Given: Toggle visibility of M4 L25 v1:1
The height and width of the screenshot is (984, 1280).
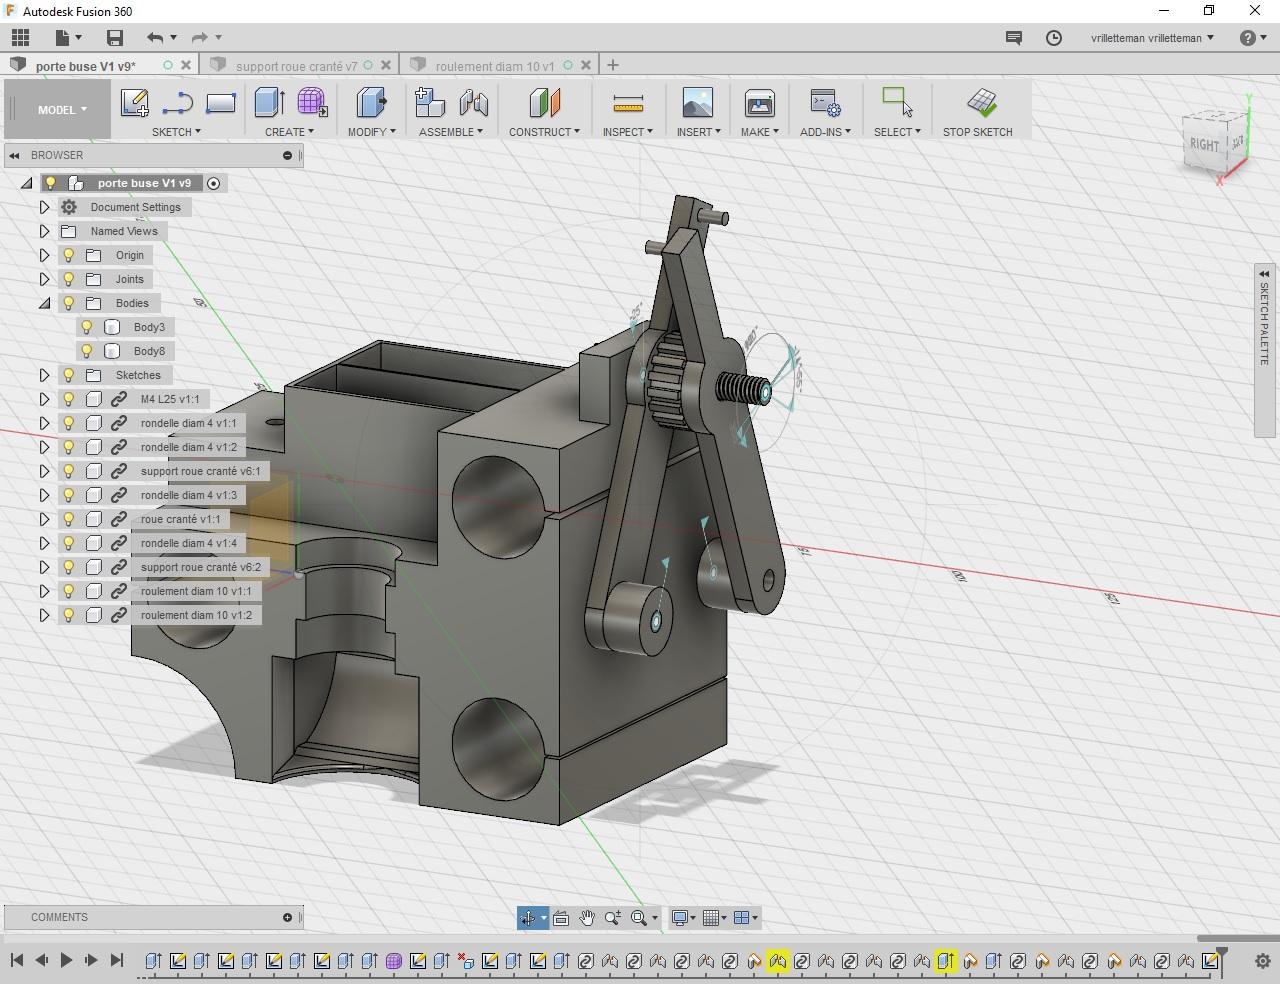Looking at the screenshot, I should coord(69,399).
